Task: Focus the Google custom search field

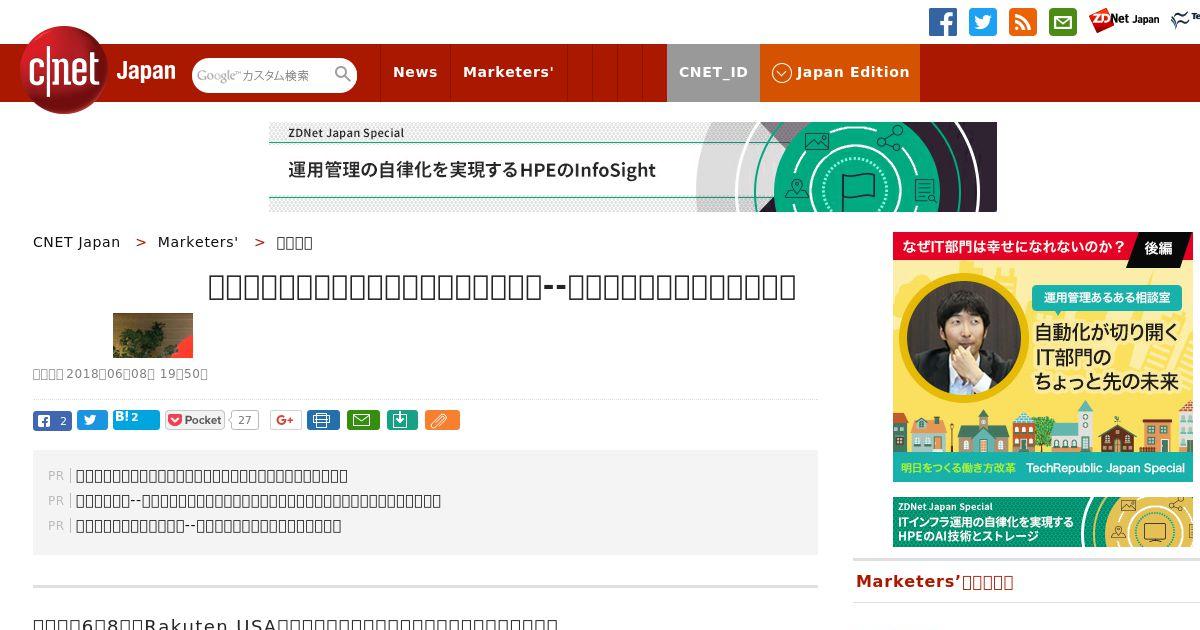Action: pyautogui.click(x=263, y=75)
